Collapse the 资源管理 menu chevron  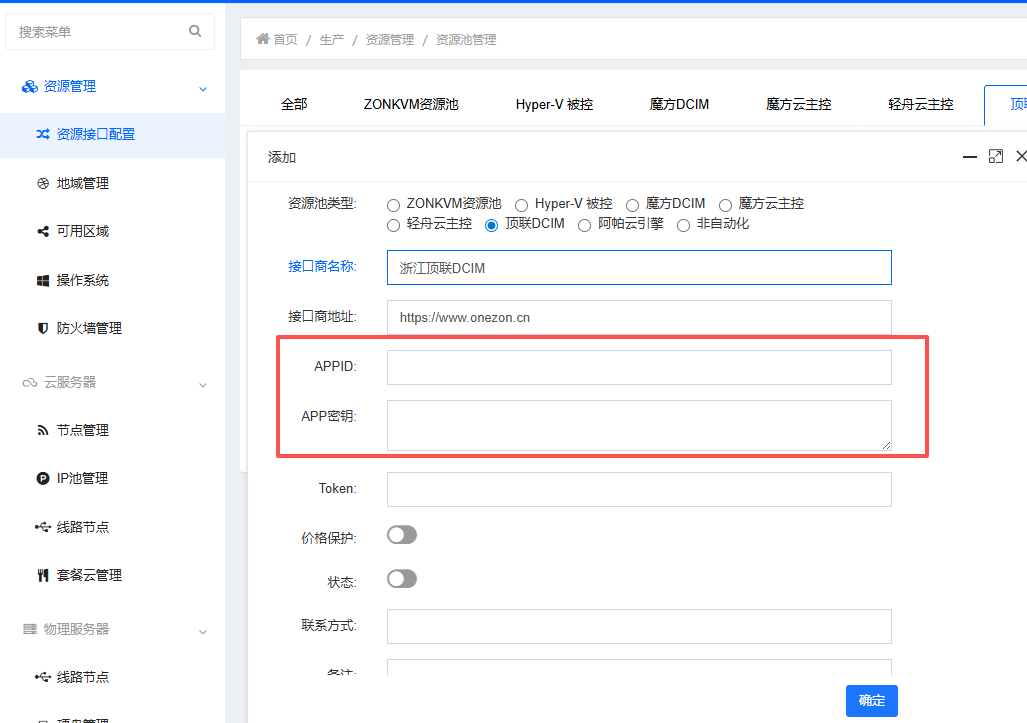coord(203,88)
